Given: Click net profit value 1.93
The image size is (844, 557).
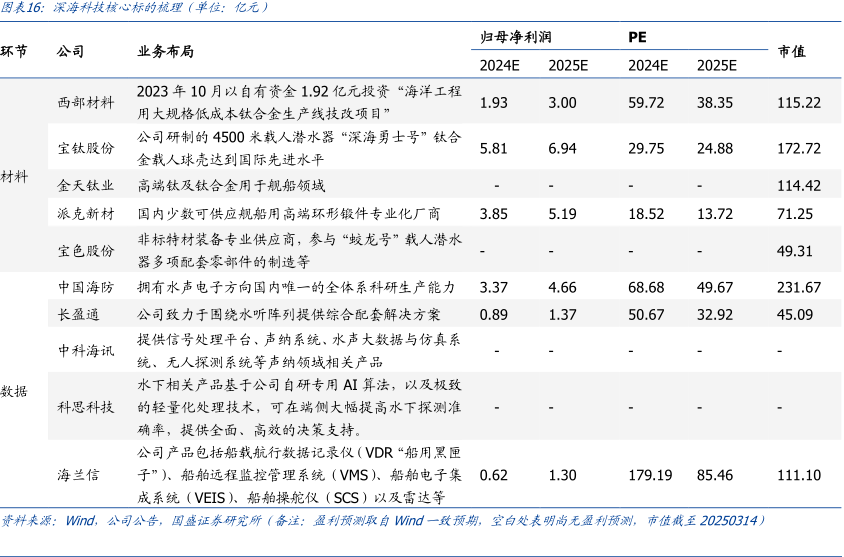Looking at the screenshot, I should tap(494, 102).
